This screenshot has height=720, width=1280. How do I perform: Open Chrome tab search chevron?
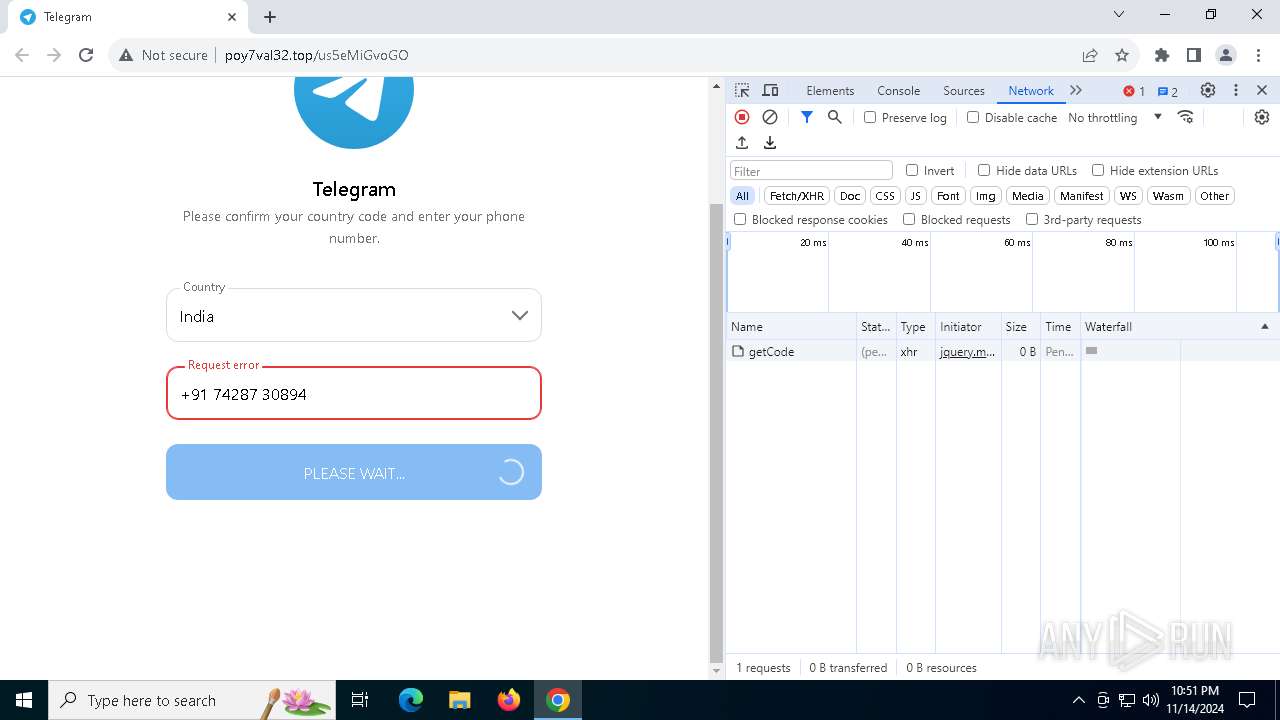click(1119, 15)
